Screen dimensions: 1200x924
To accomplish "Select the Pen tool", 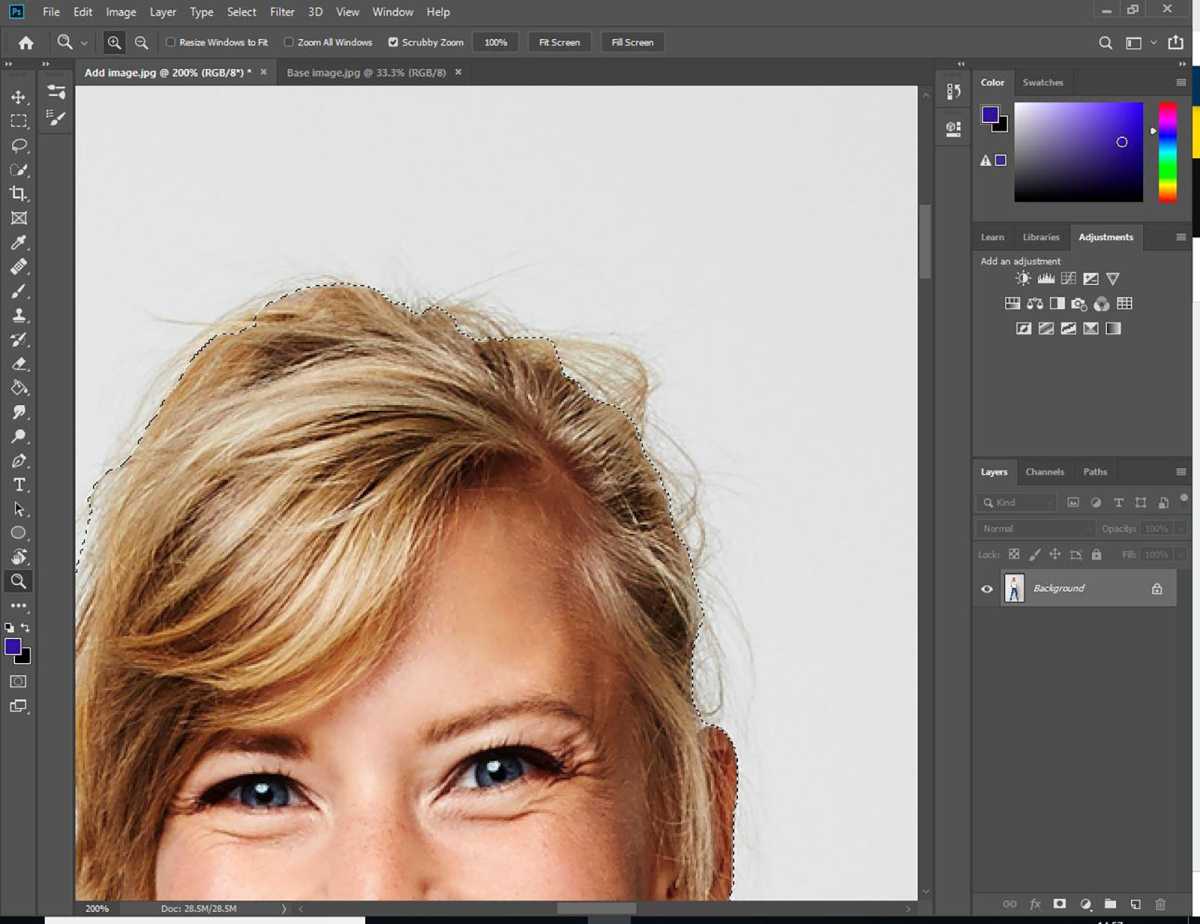I will [18, 461].
